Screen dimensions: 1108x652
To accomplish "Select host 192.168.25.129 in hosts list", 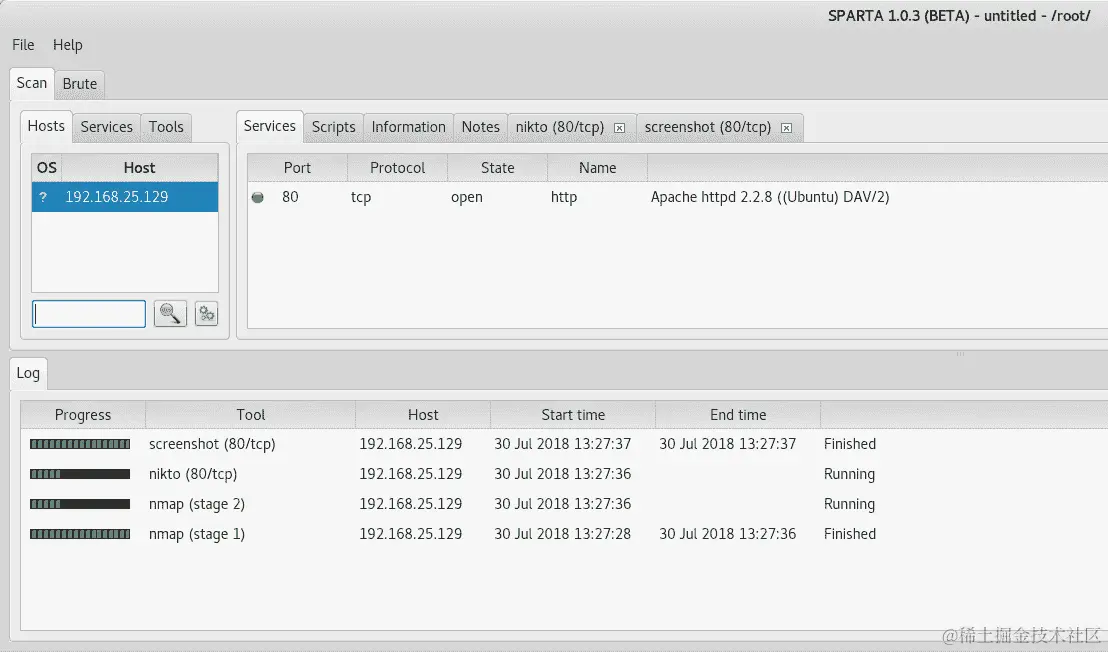I will click(125, 197).
